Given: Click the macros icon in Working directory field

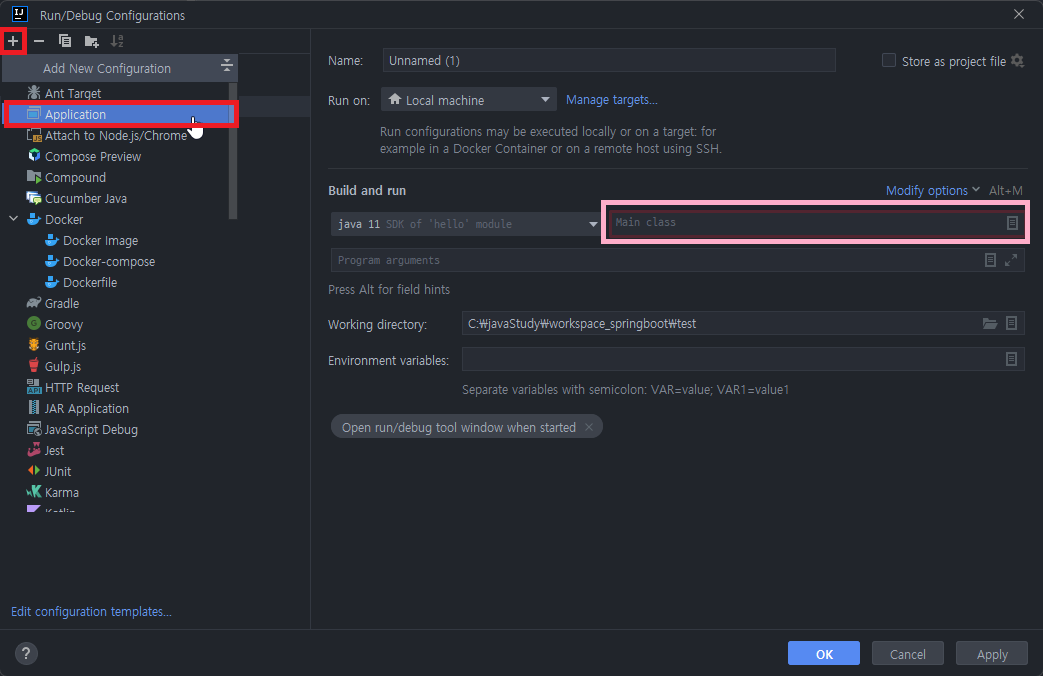Looking at the screenshot, I should (x=1011, y=323).
